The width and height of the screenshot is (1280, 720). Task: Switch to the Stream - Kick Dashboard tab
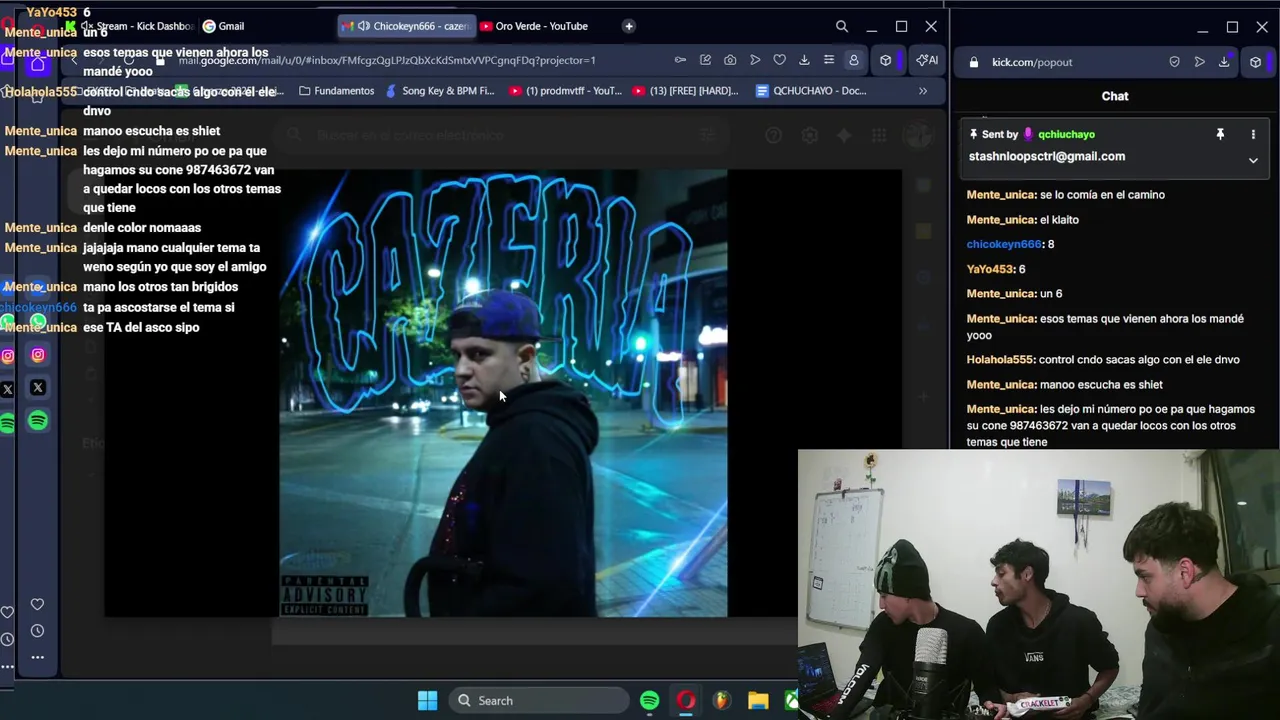click(x=137, y=26)
